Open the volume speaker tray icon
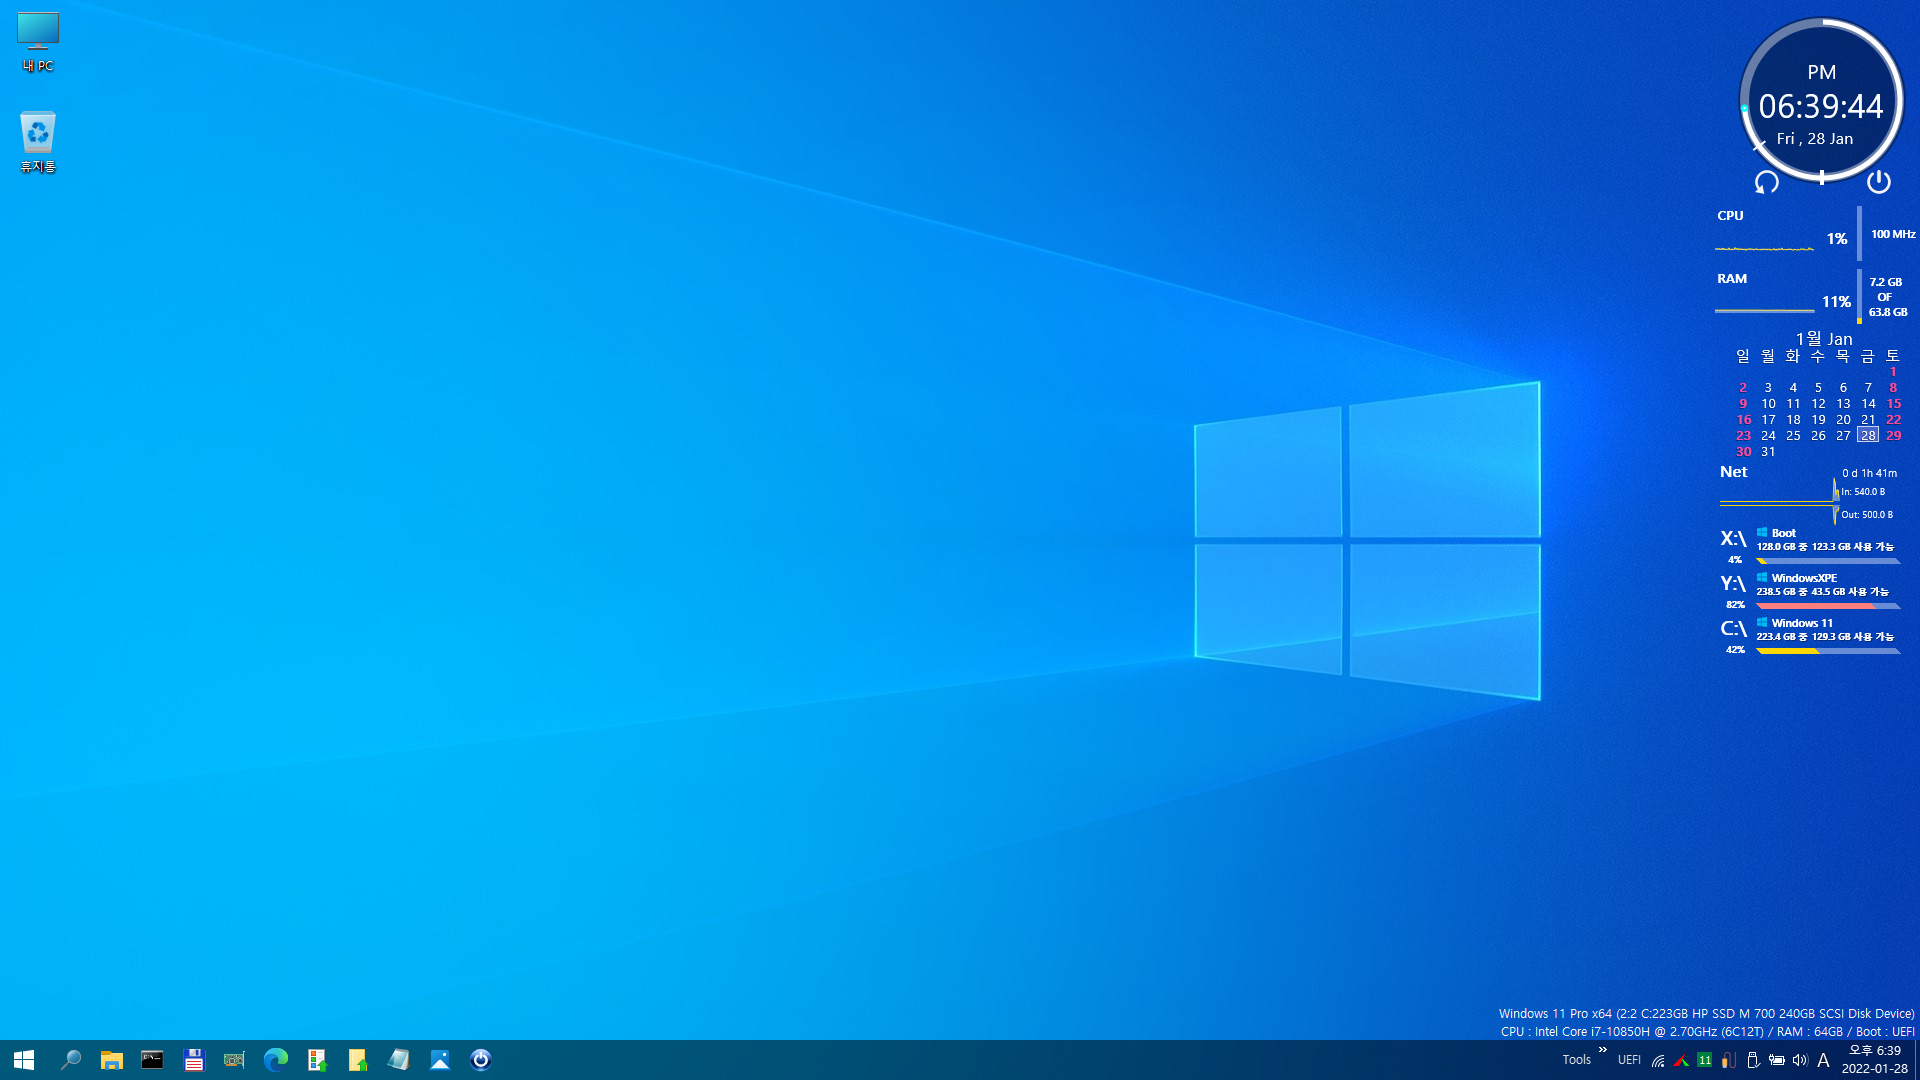Screen dimensions: 1920x1080 pyautogui.click(x=1800, y=1061)
